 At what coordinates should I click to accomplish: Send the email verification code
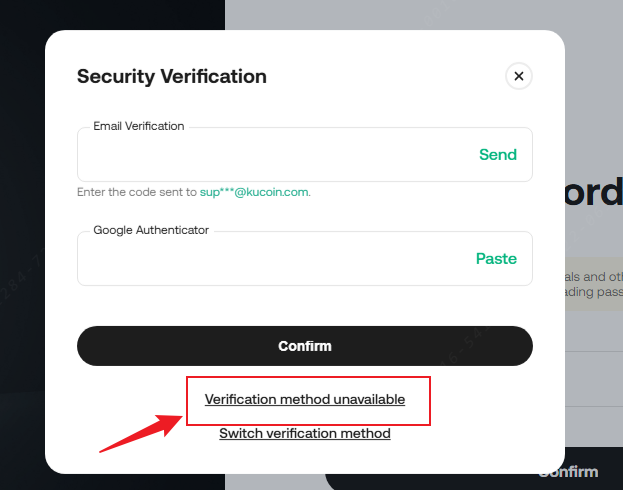click(x=498, y=155)
